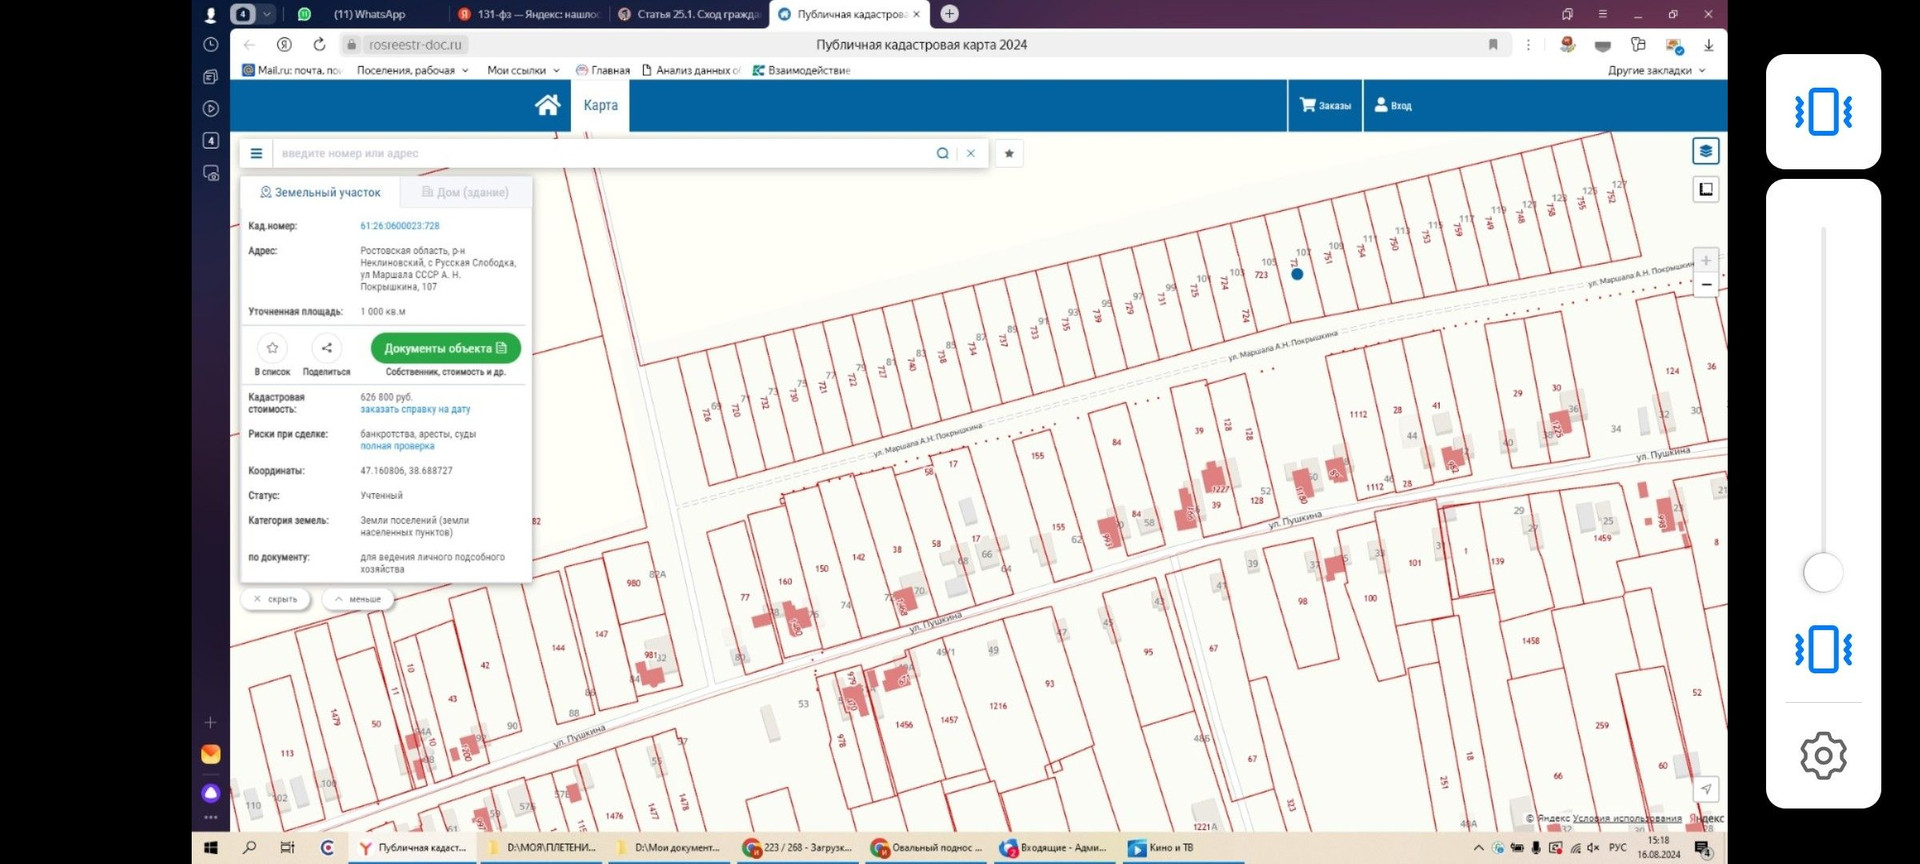
Task: Open favorites star next to search bar
Action: [x=1009, y=153]
